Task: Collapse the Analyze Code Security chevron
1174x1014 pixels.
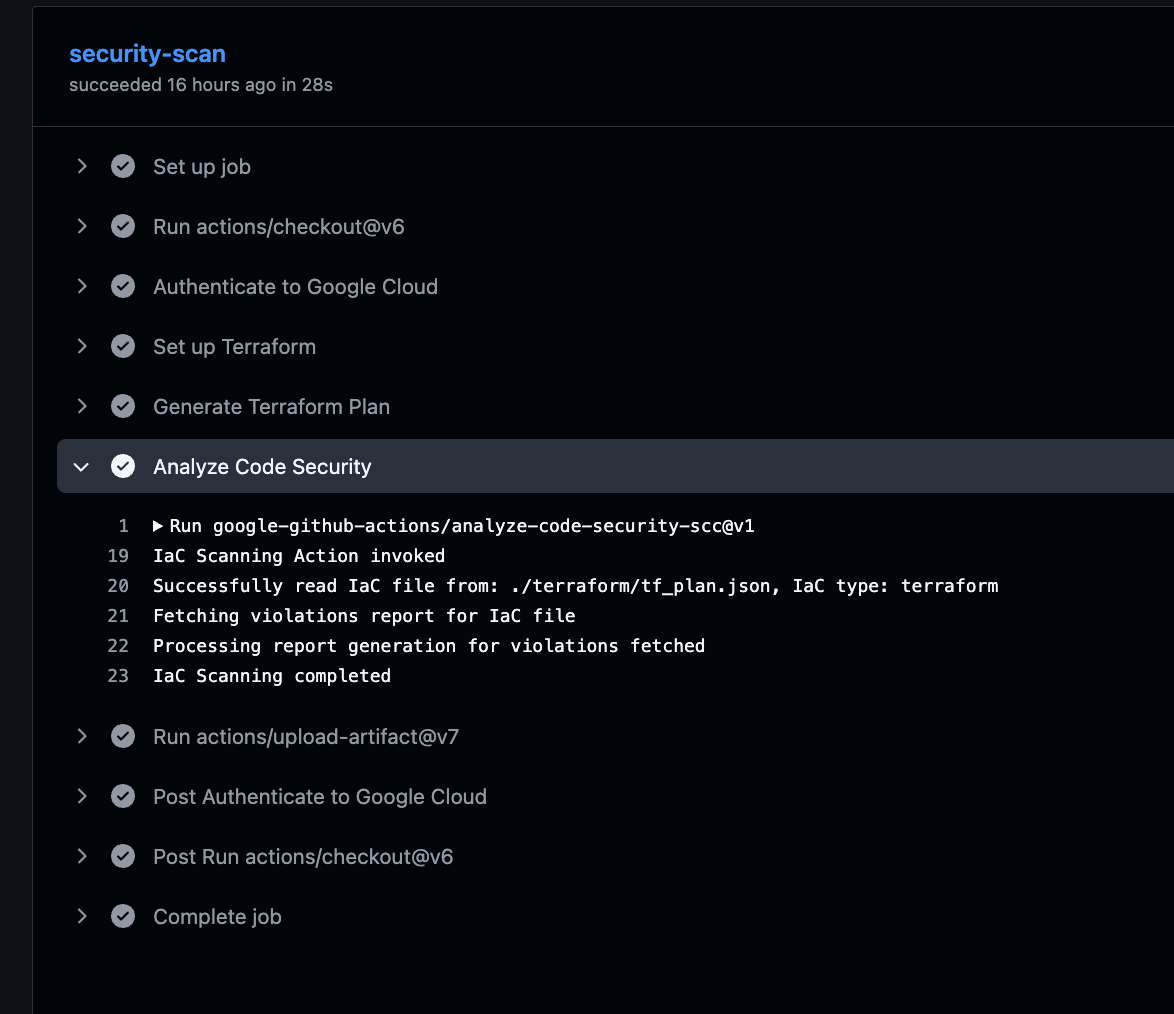Action: point(82,467)
